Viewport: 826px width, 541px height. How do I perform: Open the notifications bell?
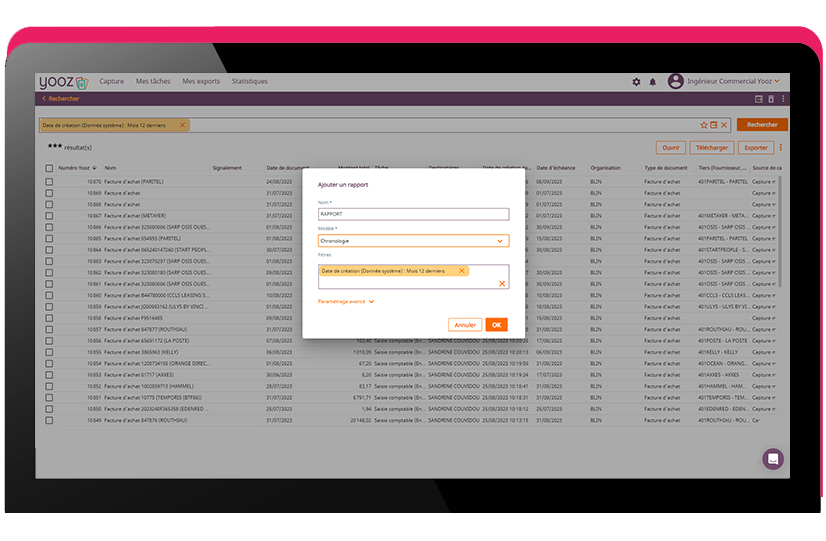pos(652,82)
